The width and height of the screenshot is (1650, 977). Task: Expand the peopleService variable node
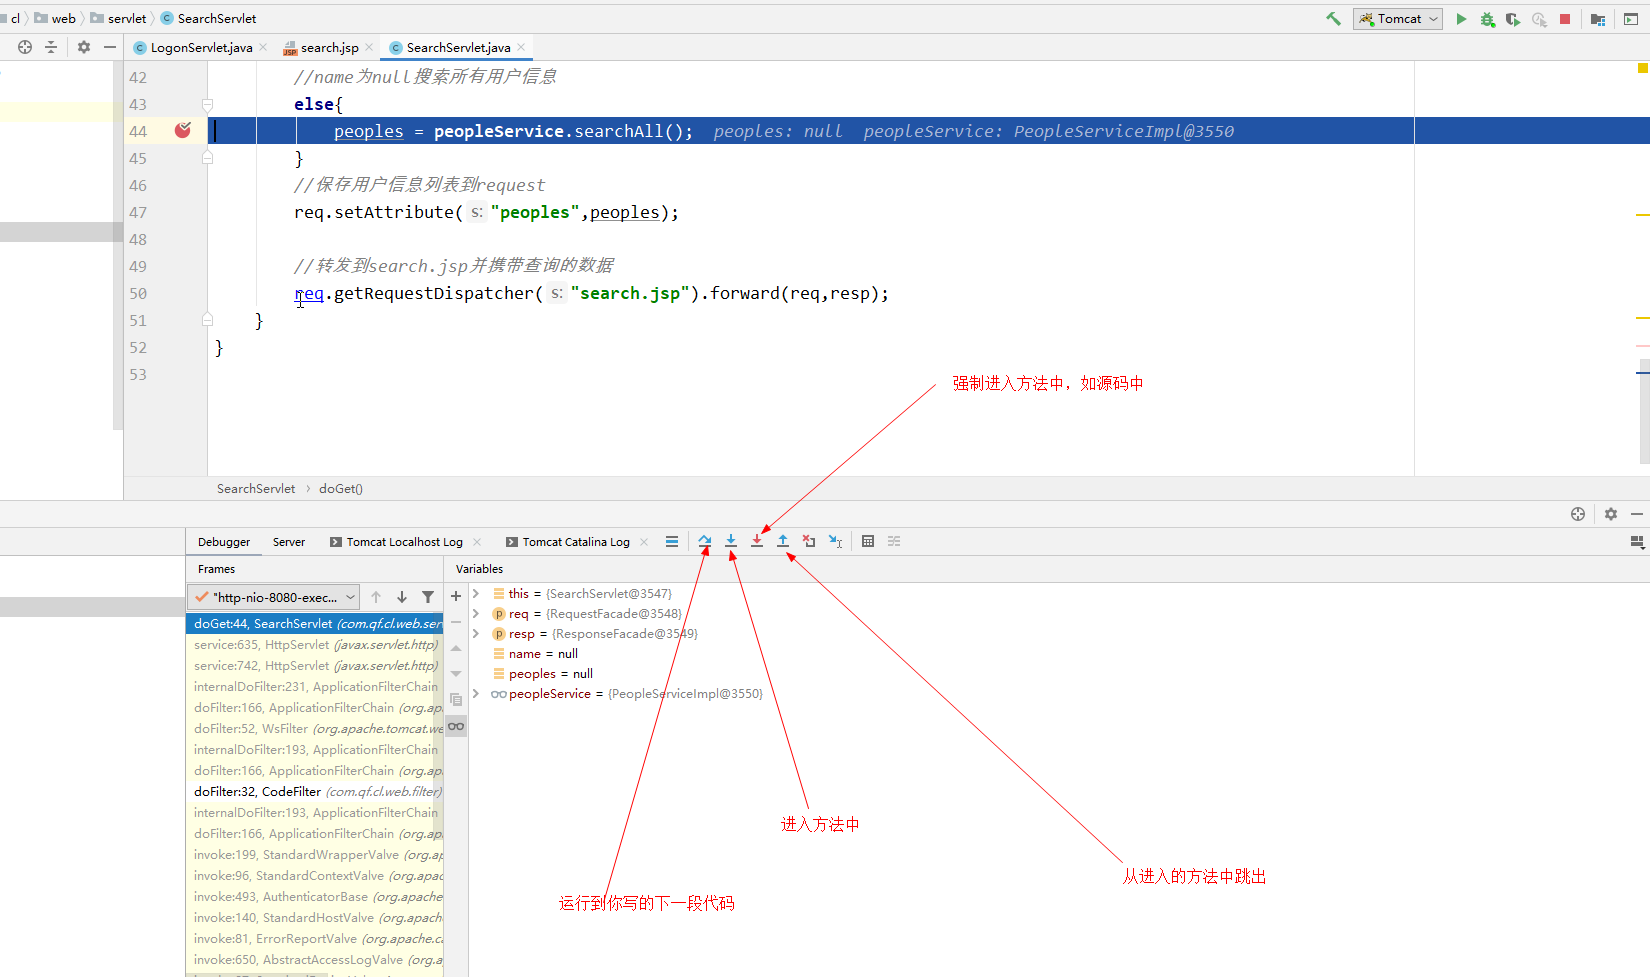(476, 694)
